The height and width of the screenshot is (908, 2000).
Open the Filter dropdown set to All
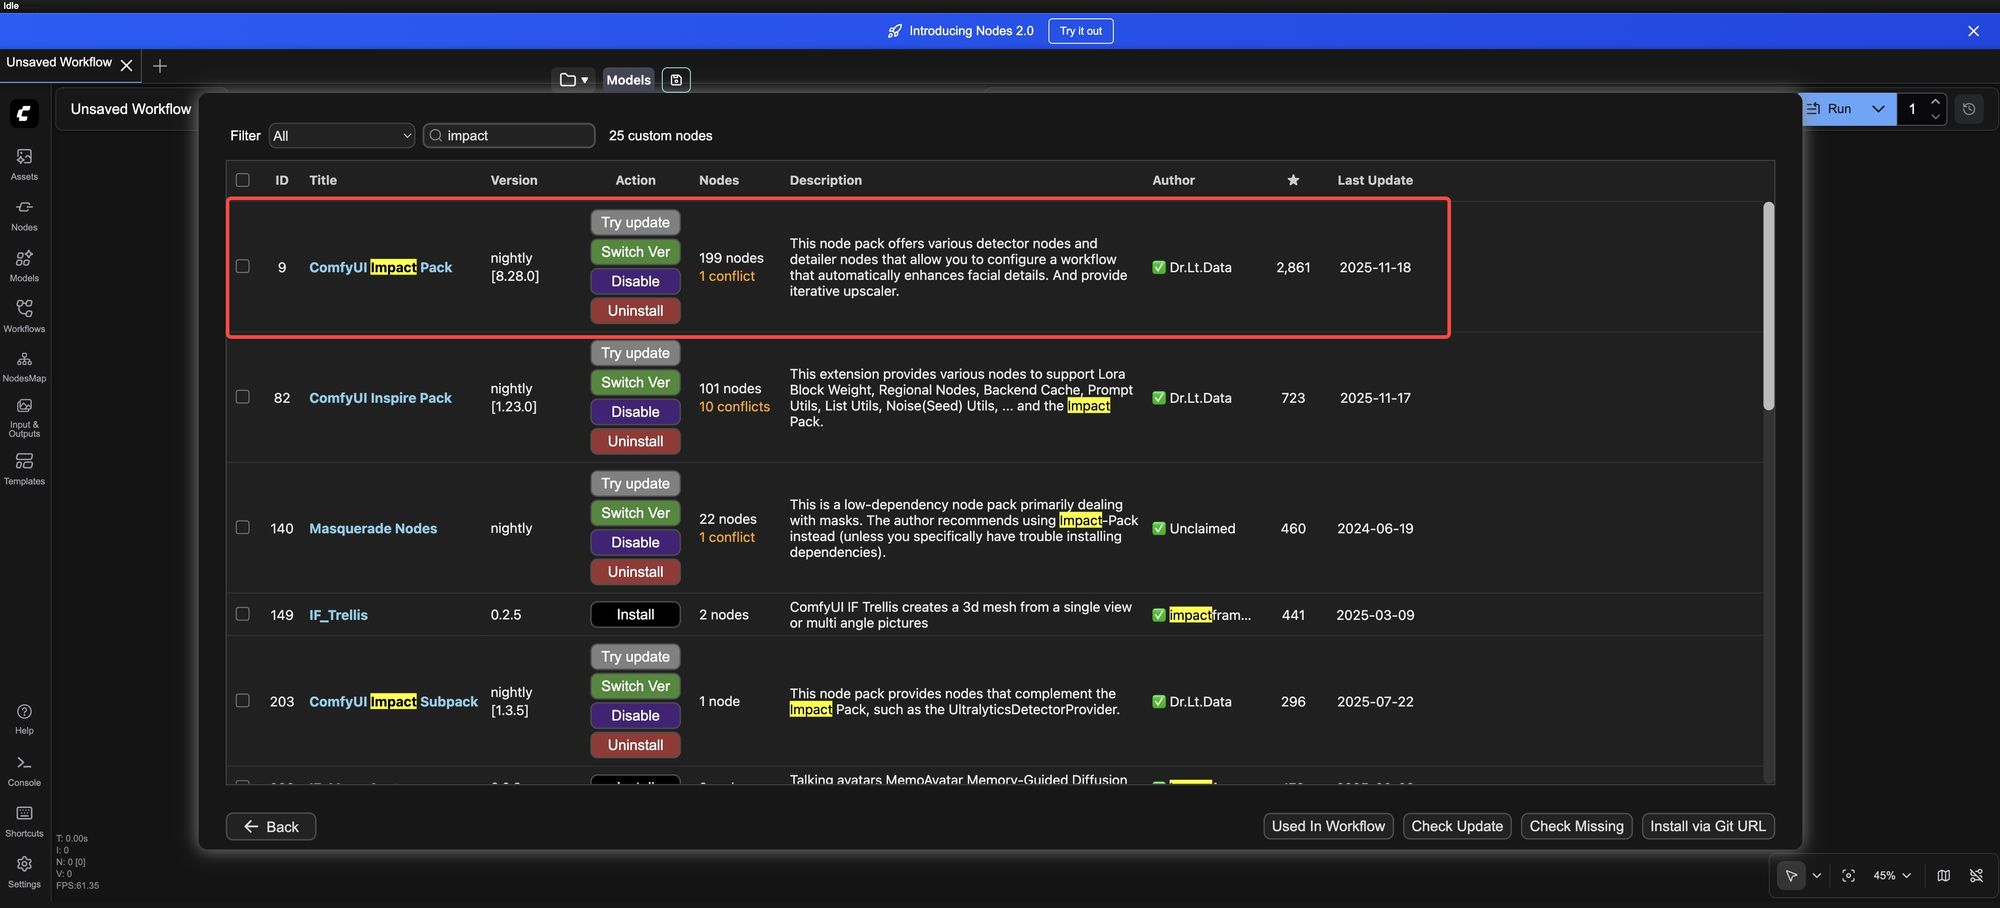pos(341,136)
